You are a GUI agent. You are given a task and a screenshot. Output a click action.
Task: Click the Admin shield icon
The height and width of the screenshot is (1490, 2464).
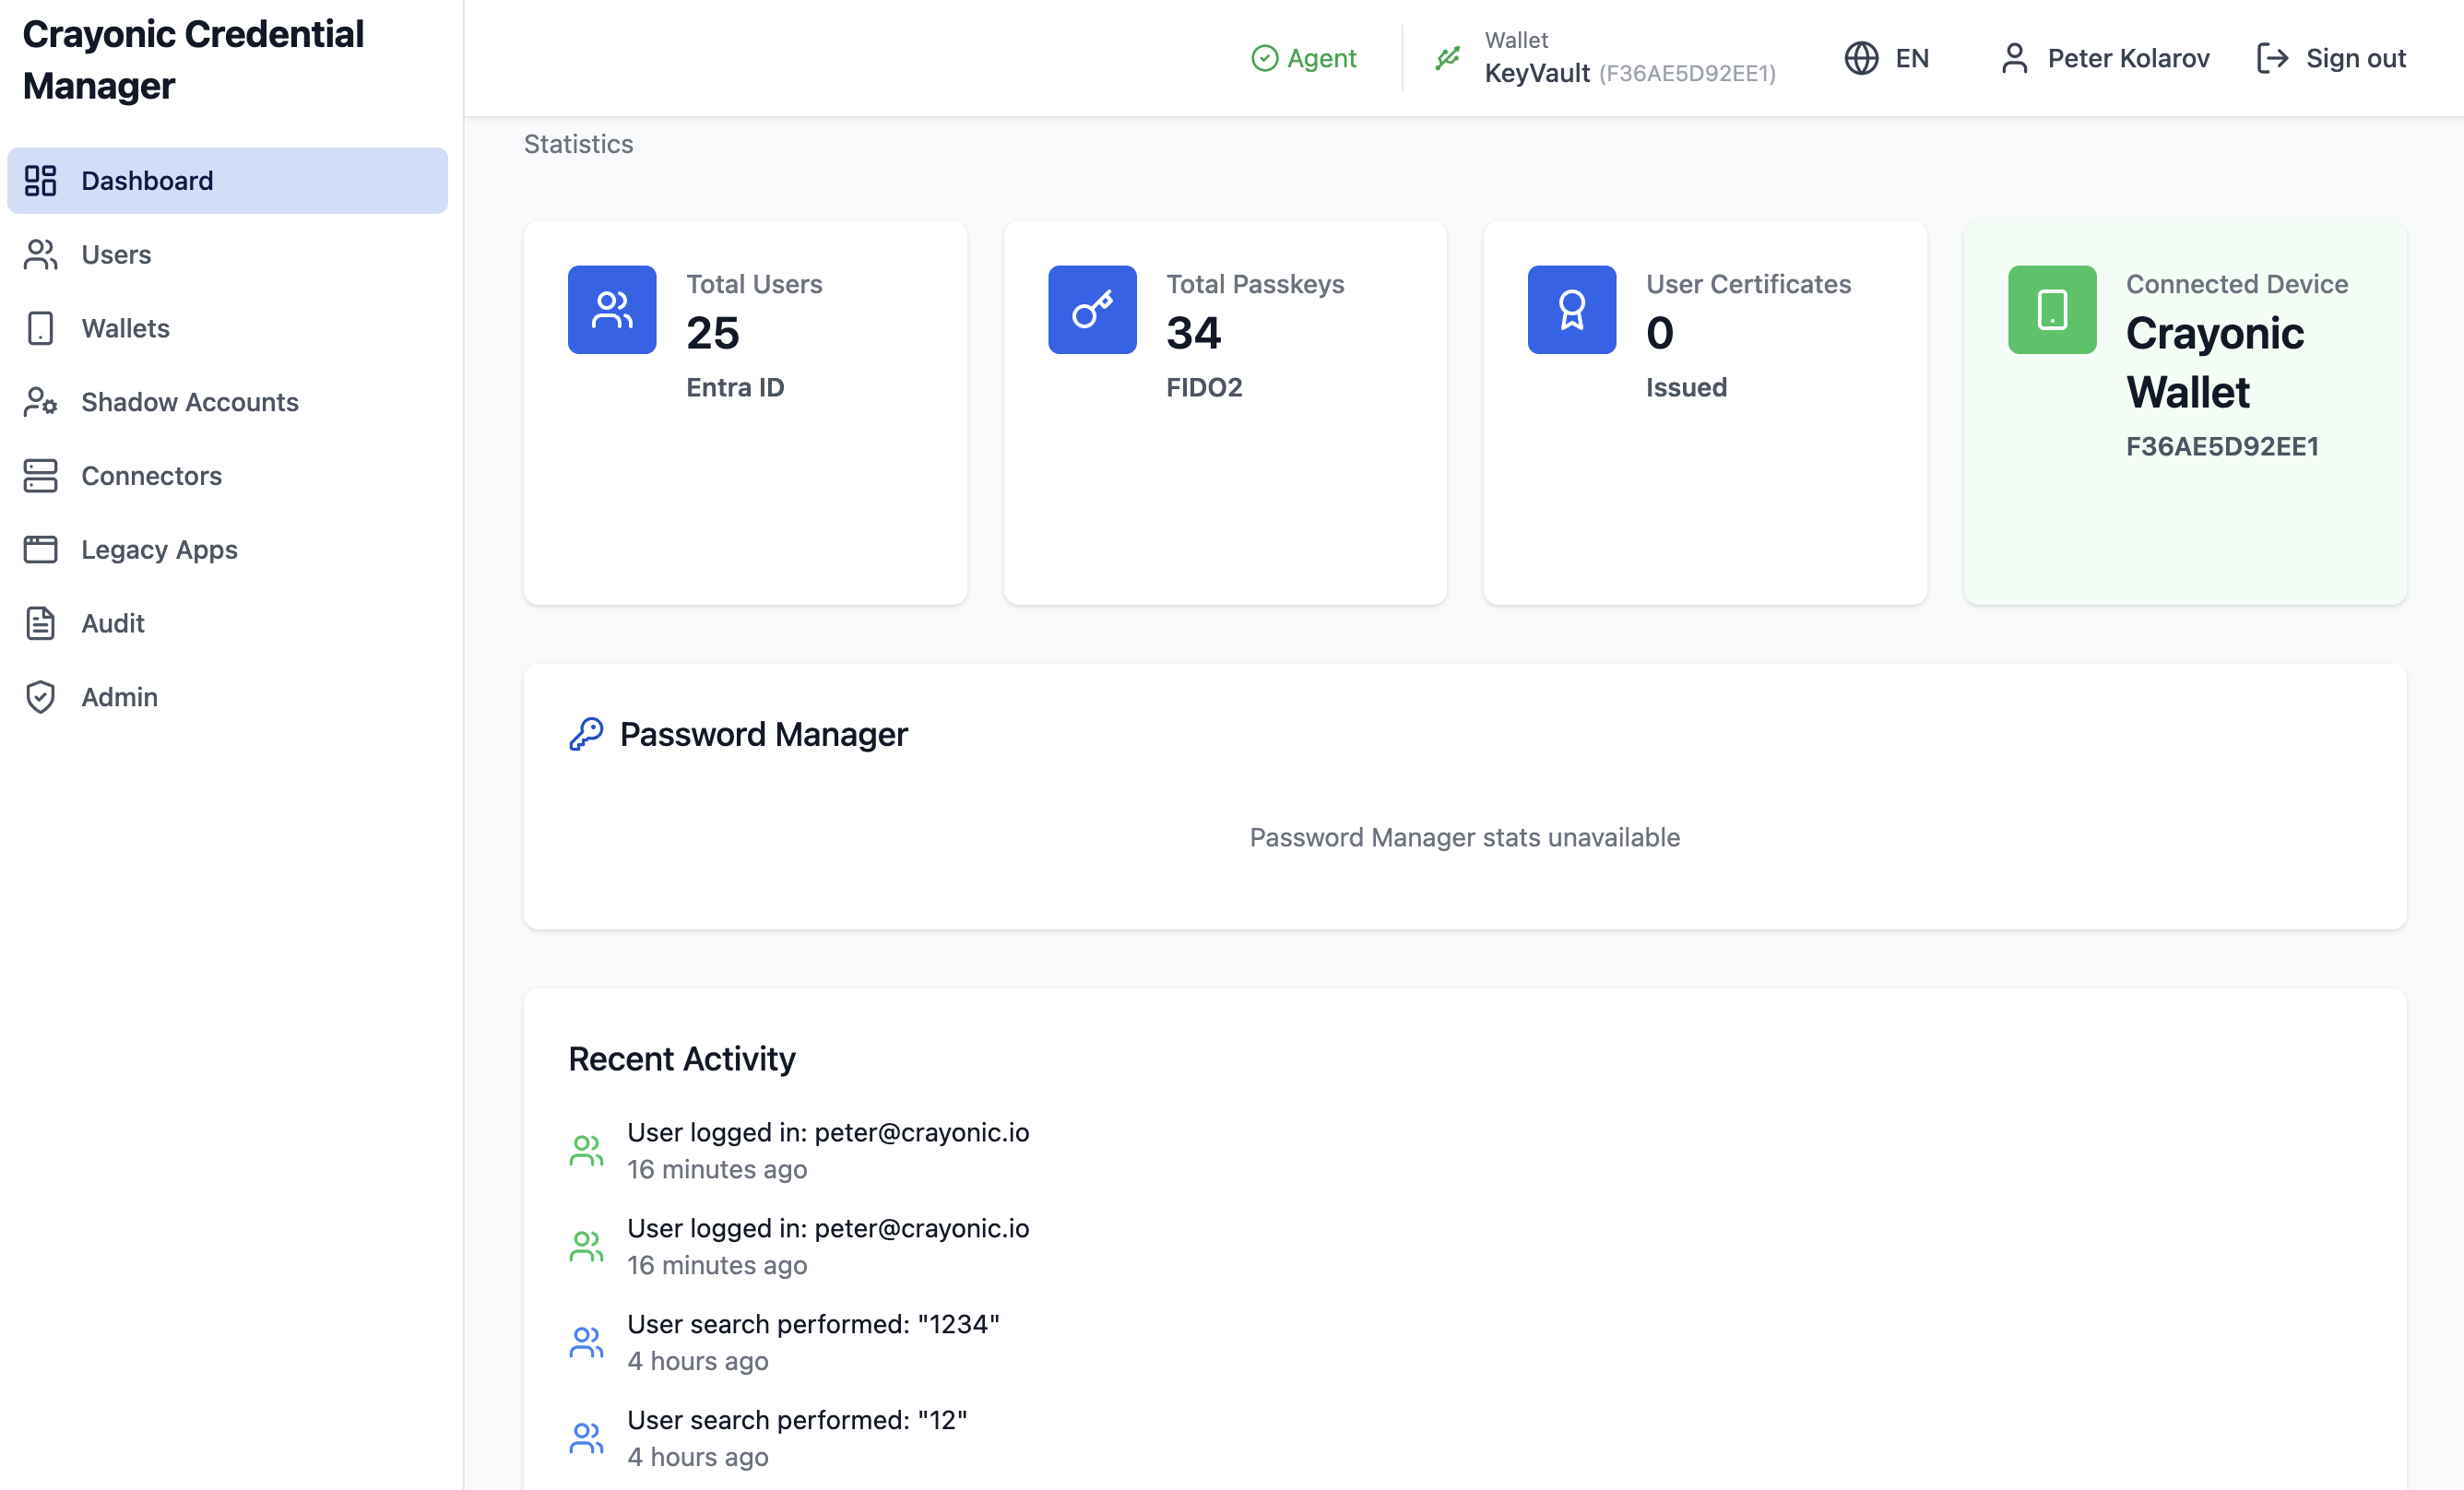click(x=40, y=697)
